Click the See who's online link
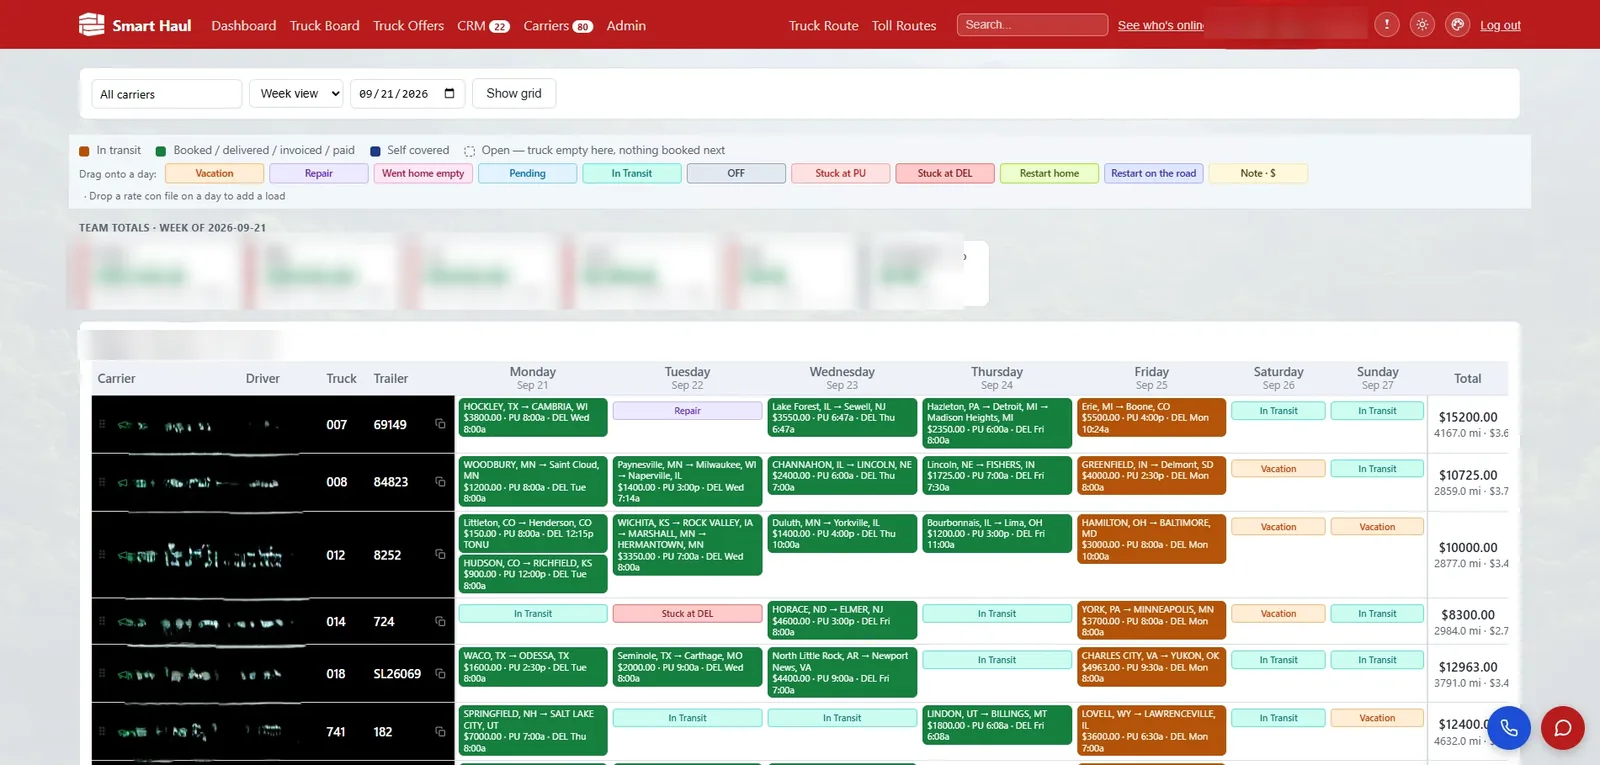1600x765 pixels. pos(1161,25)
